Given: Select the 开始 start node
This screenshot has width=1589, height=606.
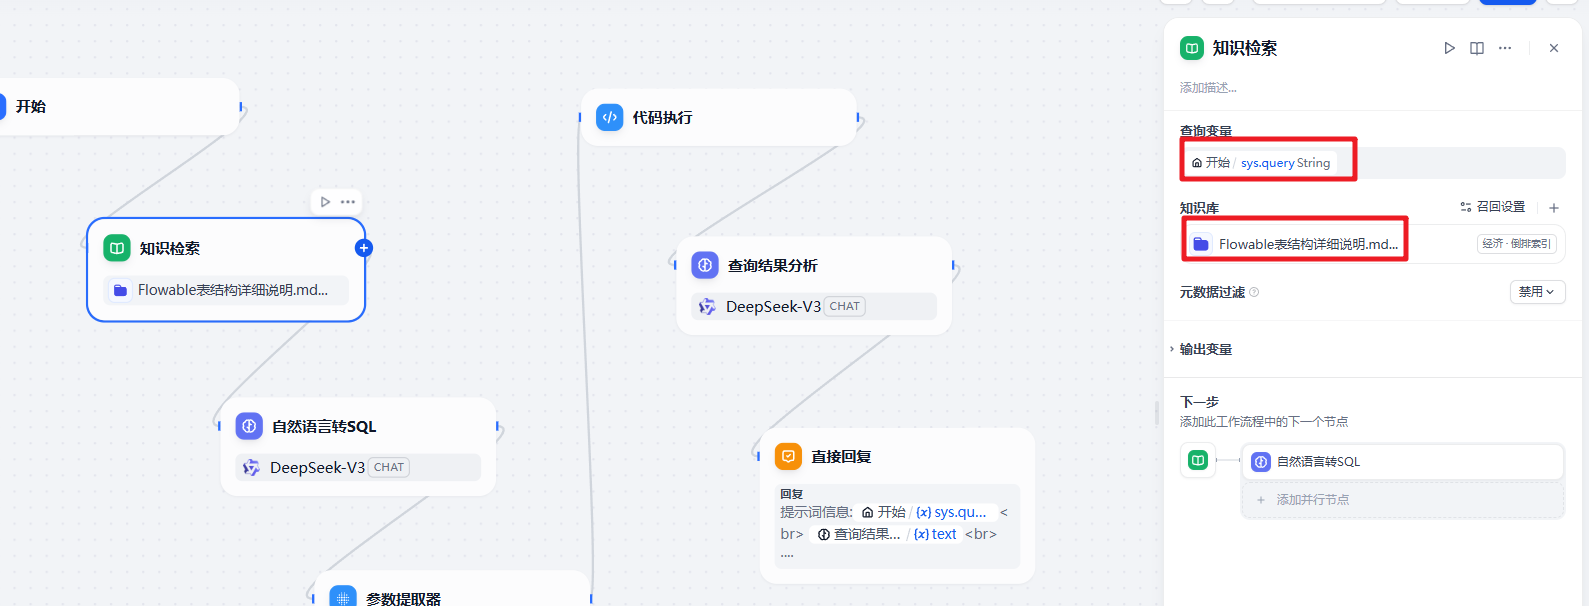Looking at the screenshot, I should coord(120,107).
